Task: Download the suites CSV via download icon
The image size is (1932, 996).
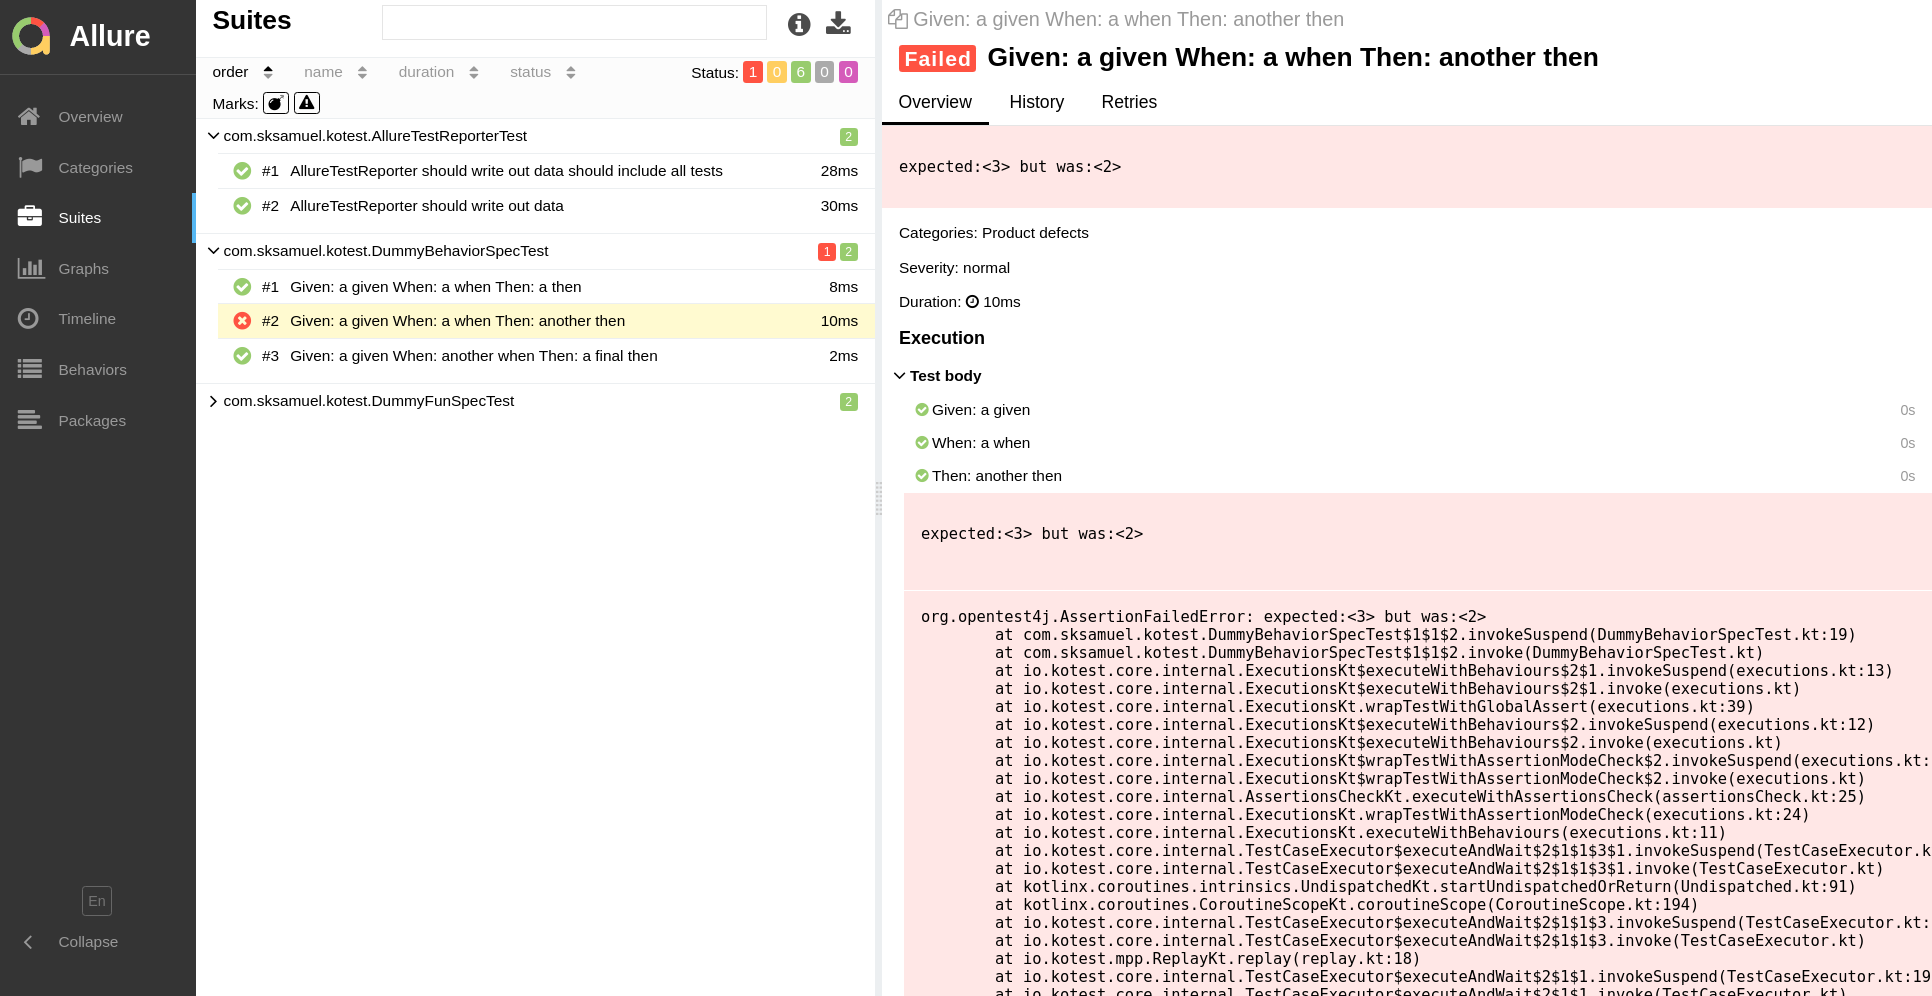Action: coord(838,24)
